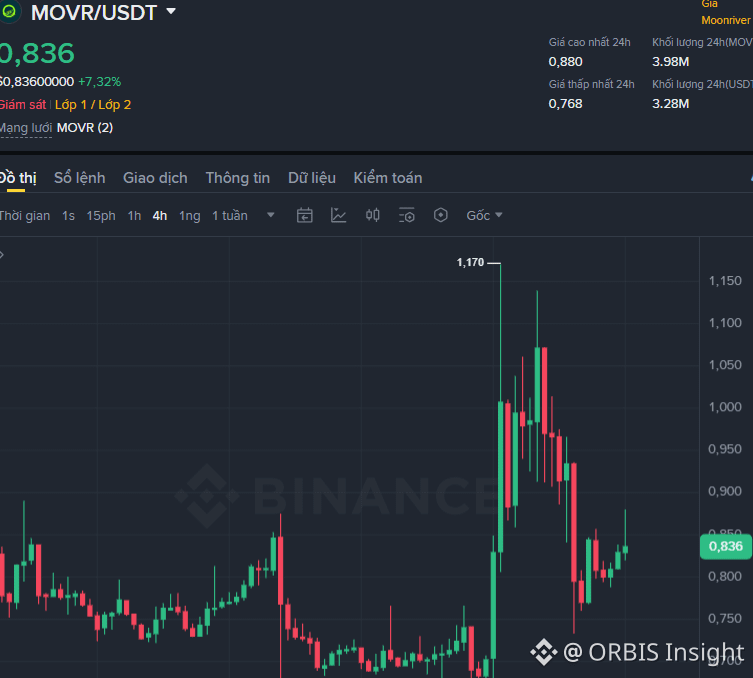Screen dimensions: 753x678
Task: Choose the 1s interval
Action: (68, 216)
